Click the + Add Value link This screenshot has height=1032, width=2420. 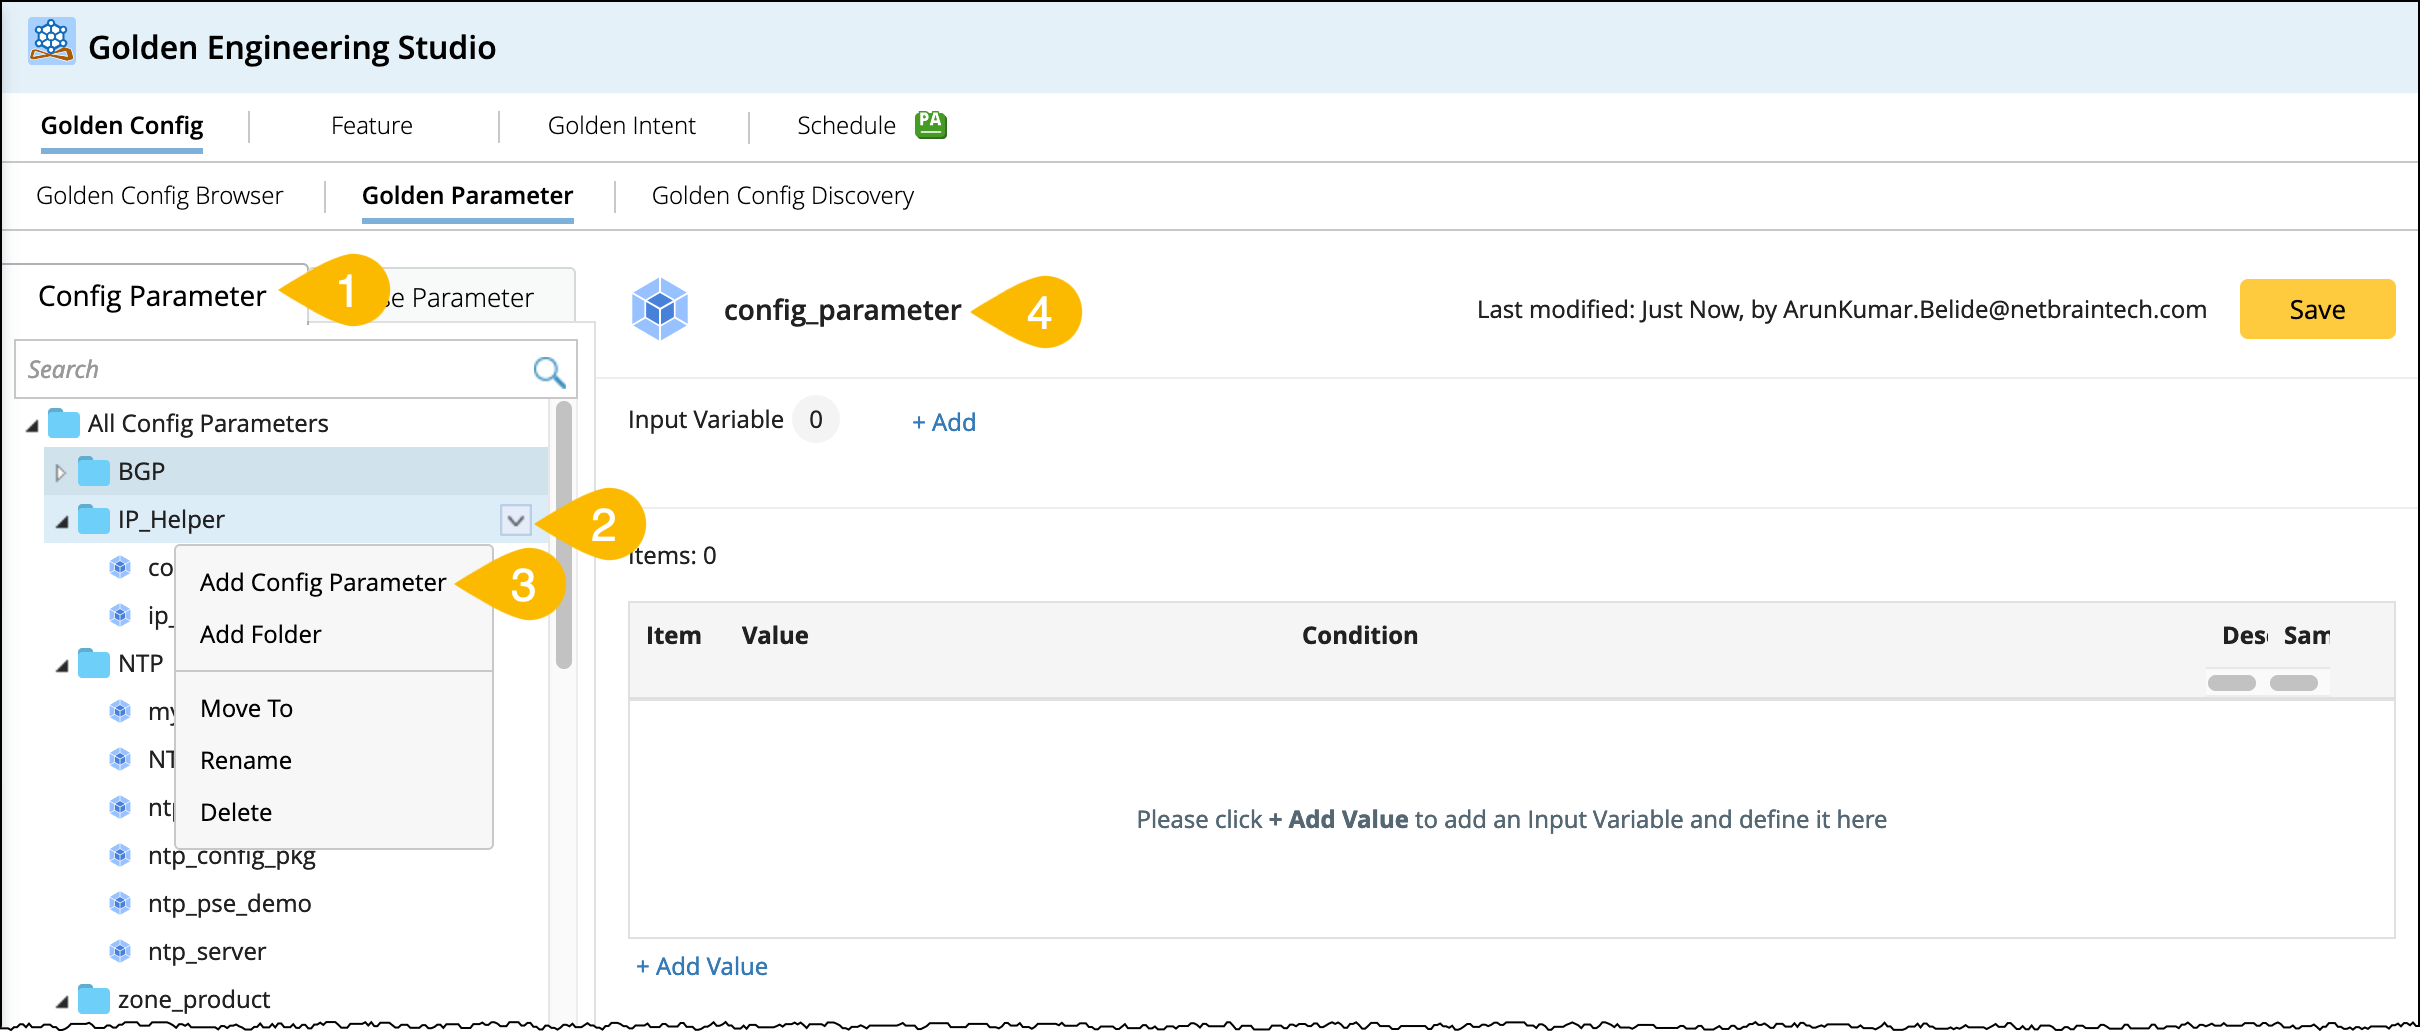pos(702,966)
